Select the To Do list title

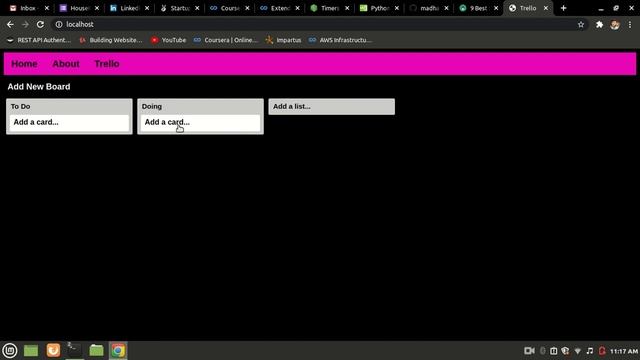click(x=20, y=107)
